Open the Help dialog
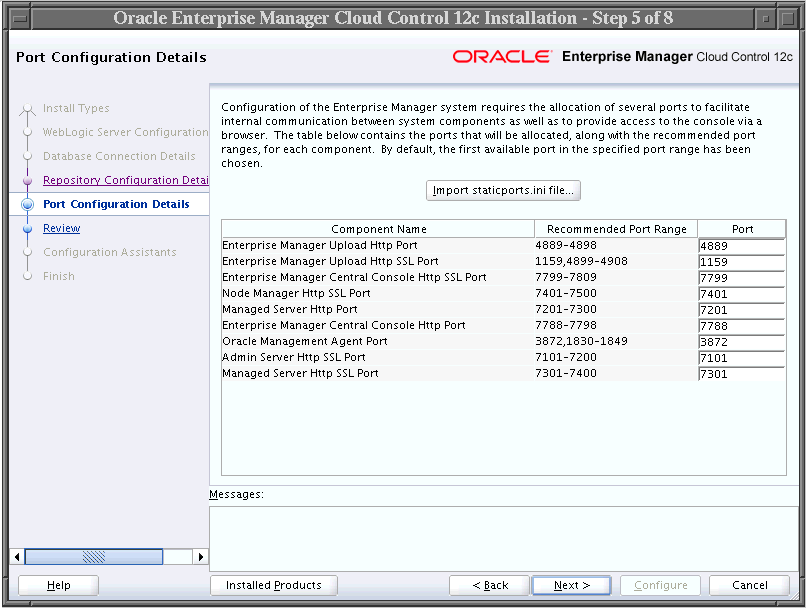The height and width of the screenshot is (608, 806). pyautogui.click(x=59, y=585)
